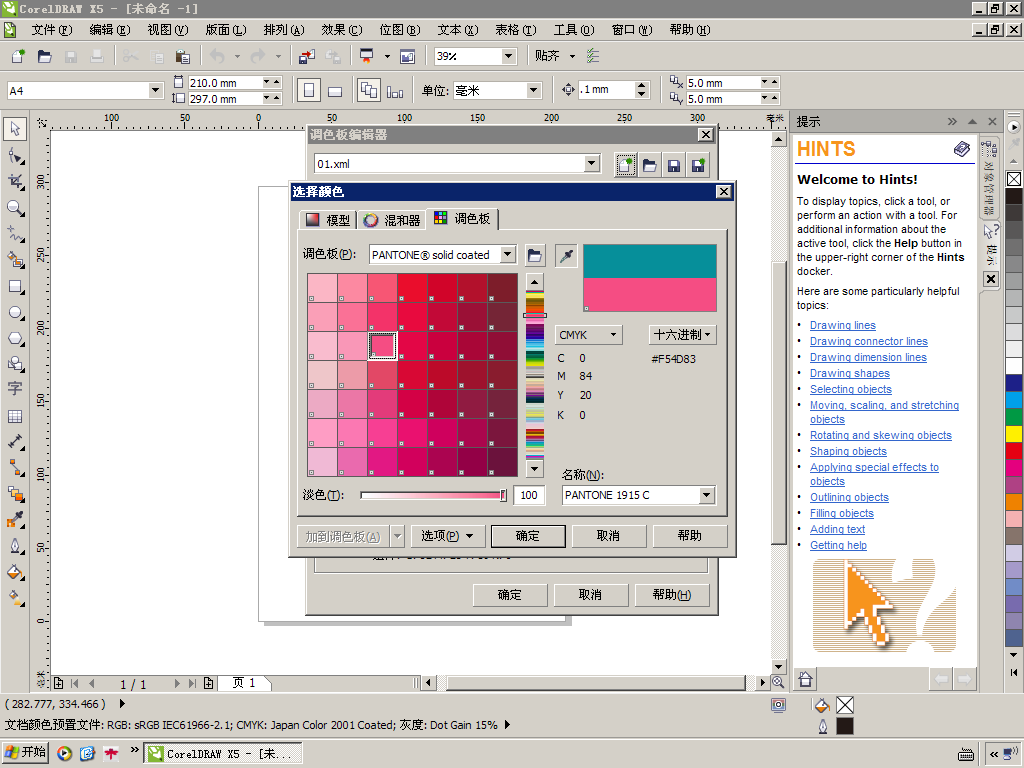
Task: Select the Table tool in toolbox
Action: [15, 416]
